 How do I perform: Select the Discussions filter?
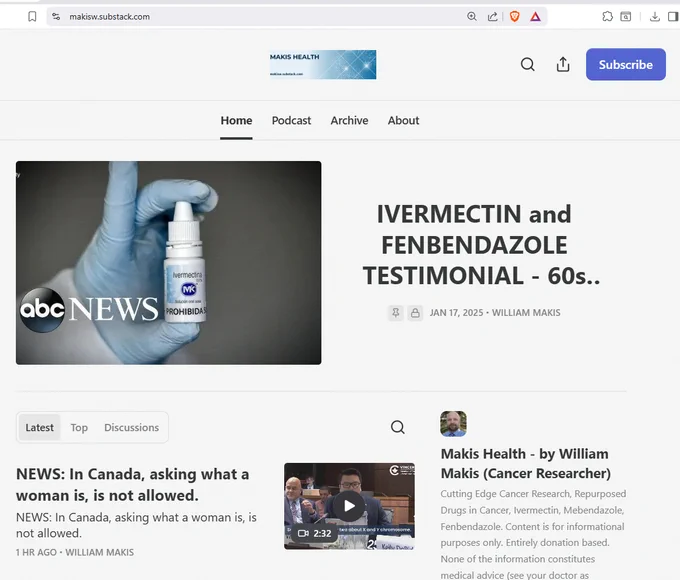(131, 427)
